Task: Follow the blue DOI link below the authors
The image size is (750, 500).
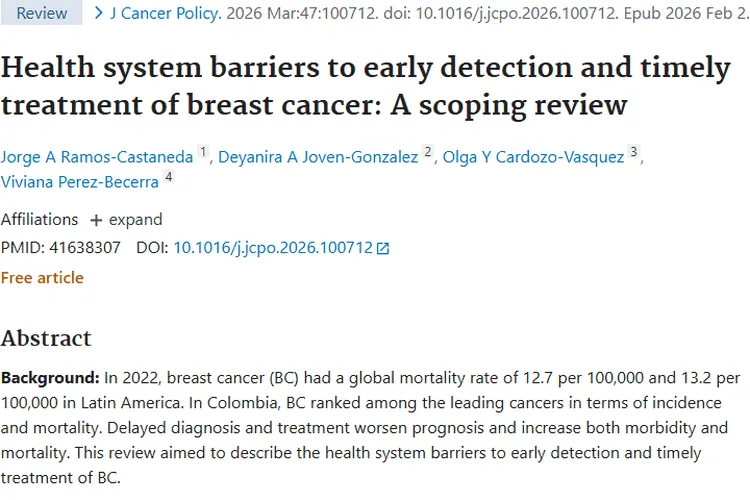Action: (272, 248)
